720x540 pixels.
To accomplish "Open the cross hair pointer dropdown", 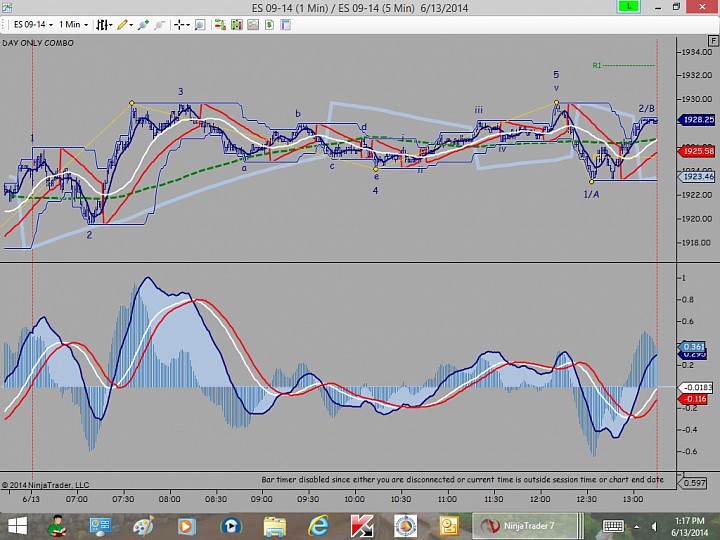I will point(181,25).
